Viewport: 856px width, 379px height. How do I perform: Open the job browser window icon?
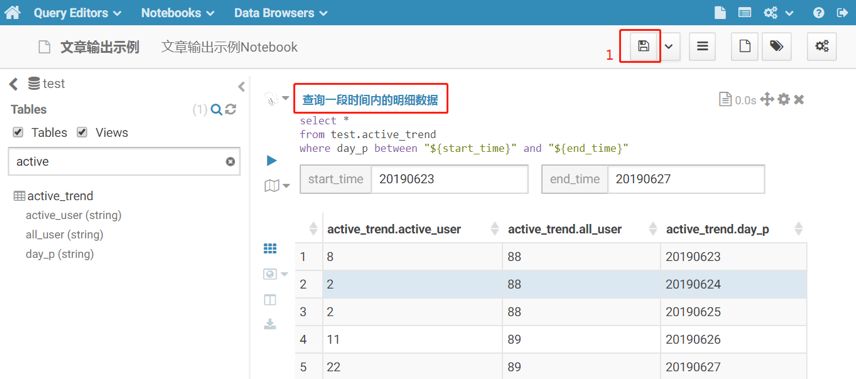745,13
